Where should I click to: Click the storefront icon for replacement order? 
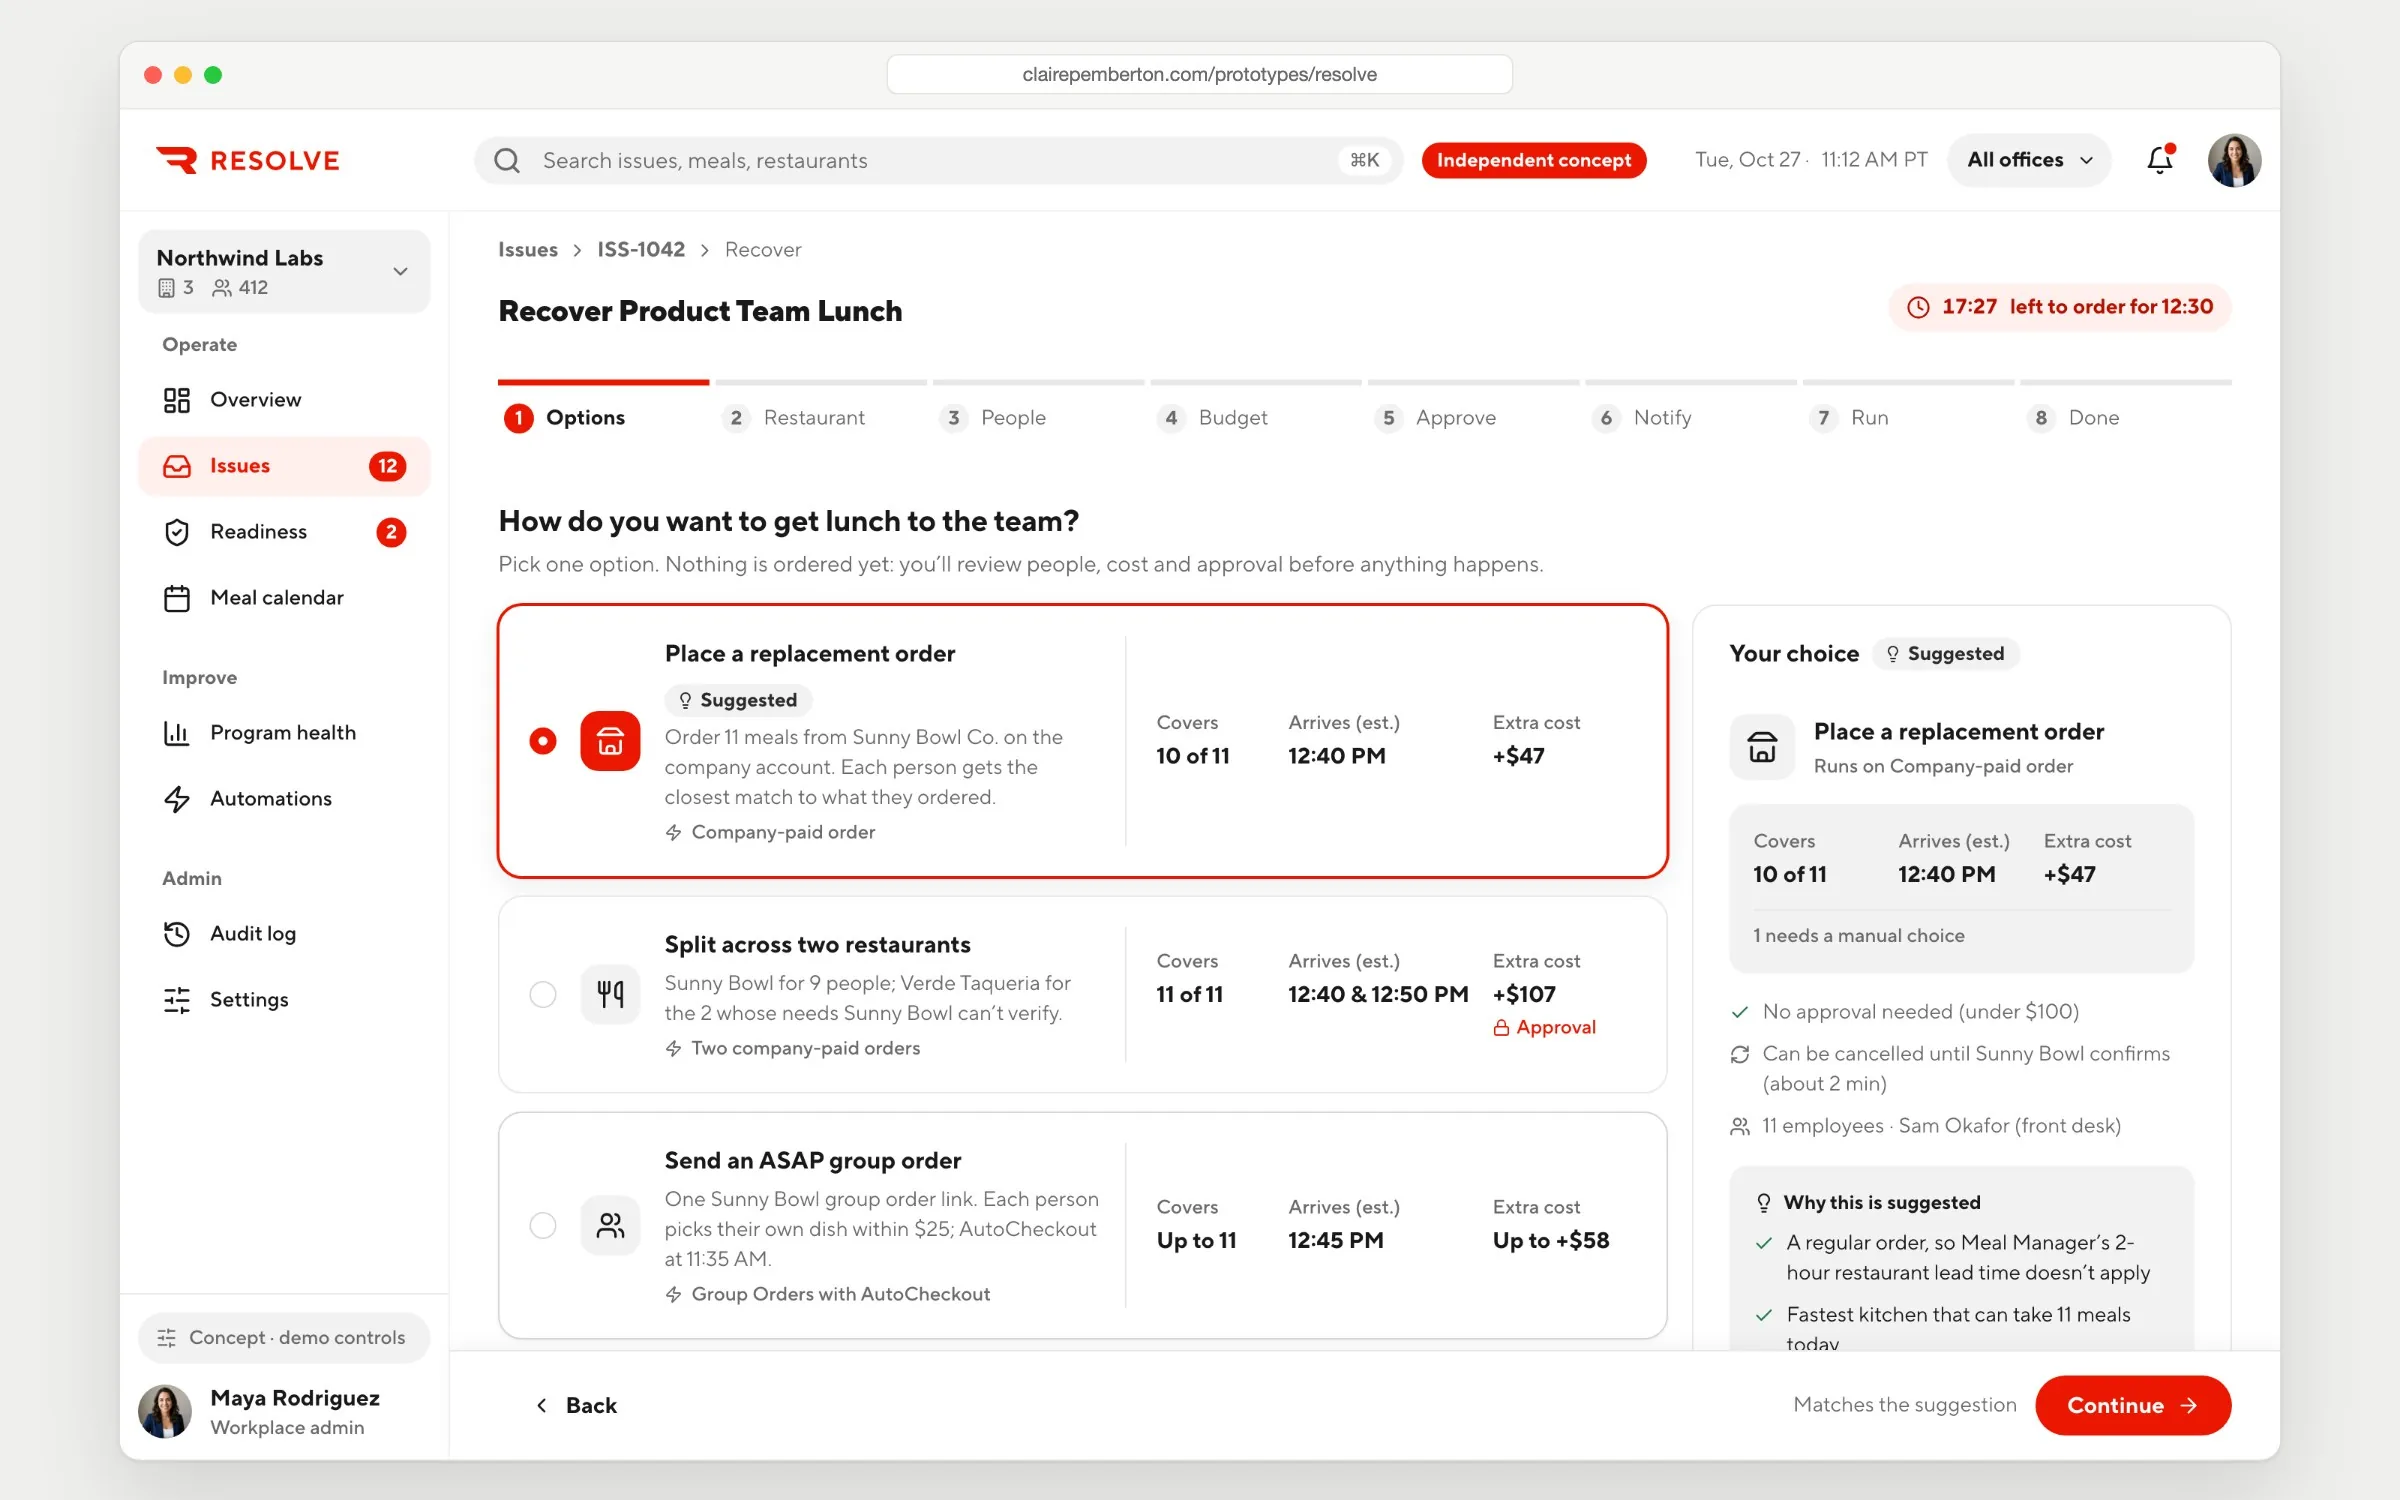coord(610,741)
